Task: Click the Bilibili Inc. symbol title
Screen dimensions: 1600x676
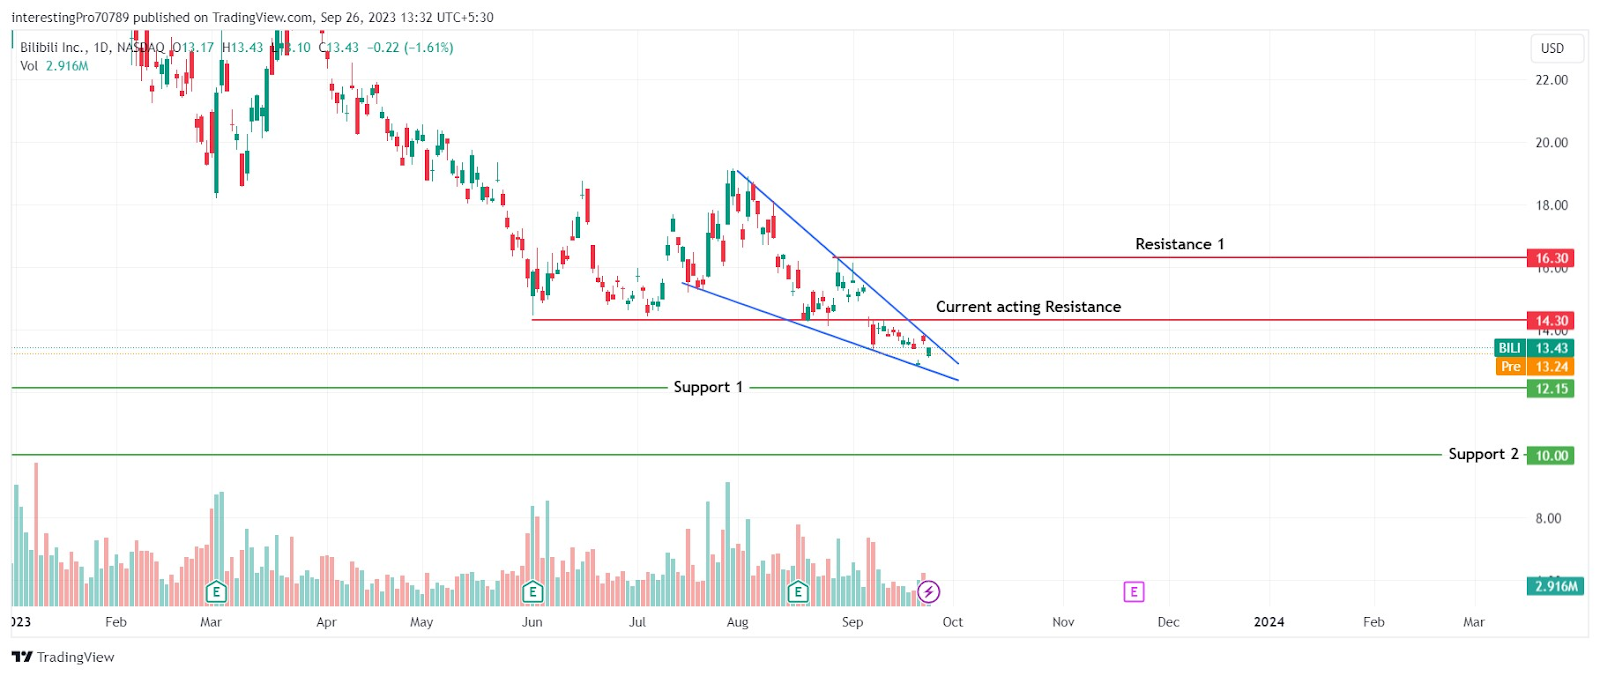Action: point(54,47)
